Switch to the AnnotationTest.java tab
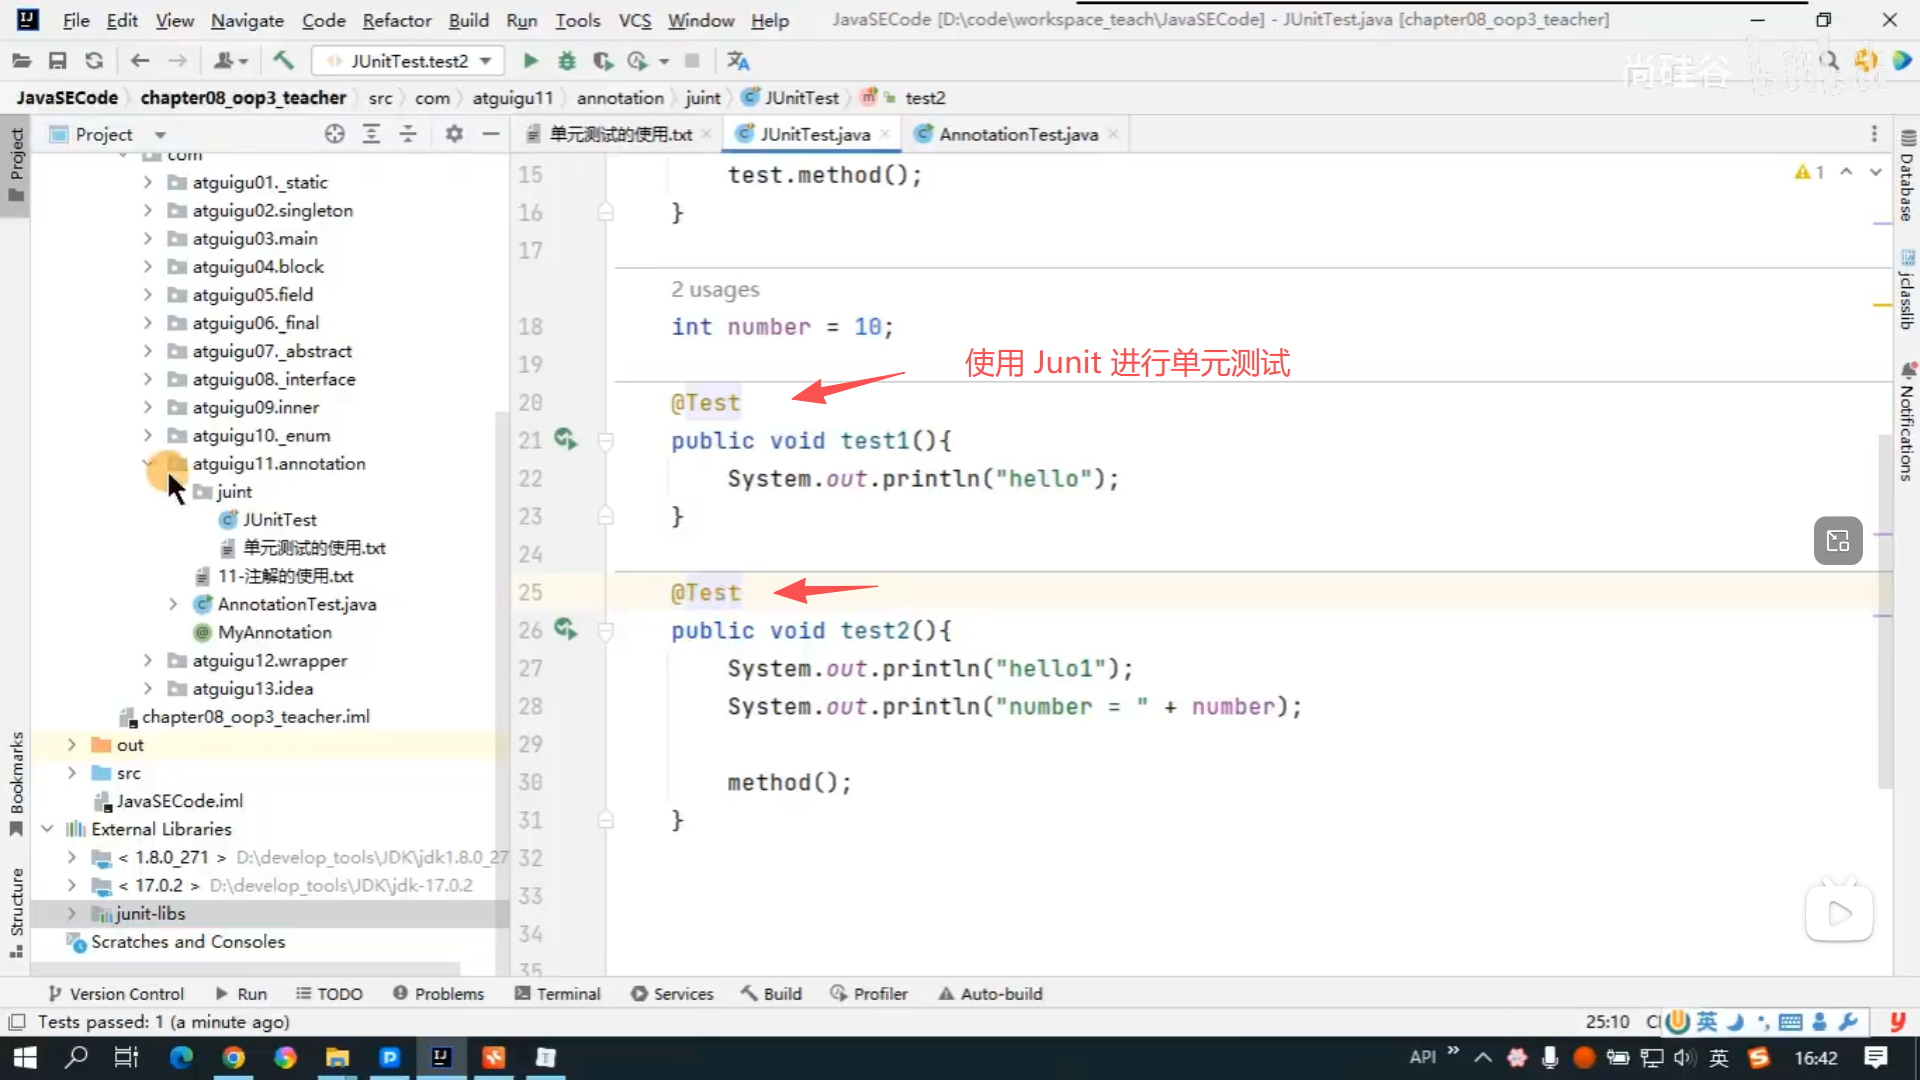 (1017, 134)
